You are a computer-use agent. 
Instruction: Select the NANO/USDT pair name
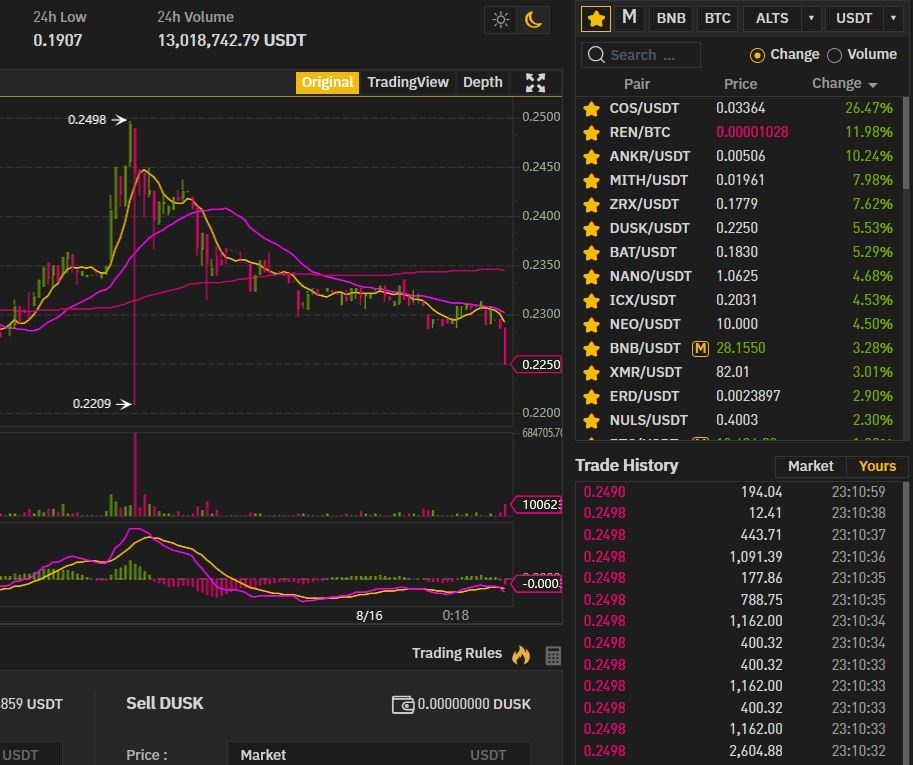coord(650,276)
